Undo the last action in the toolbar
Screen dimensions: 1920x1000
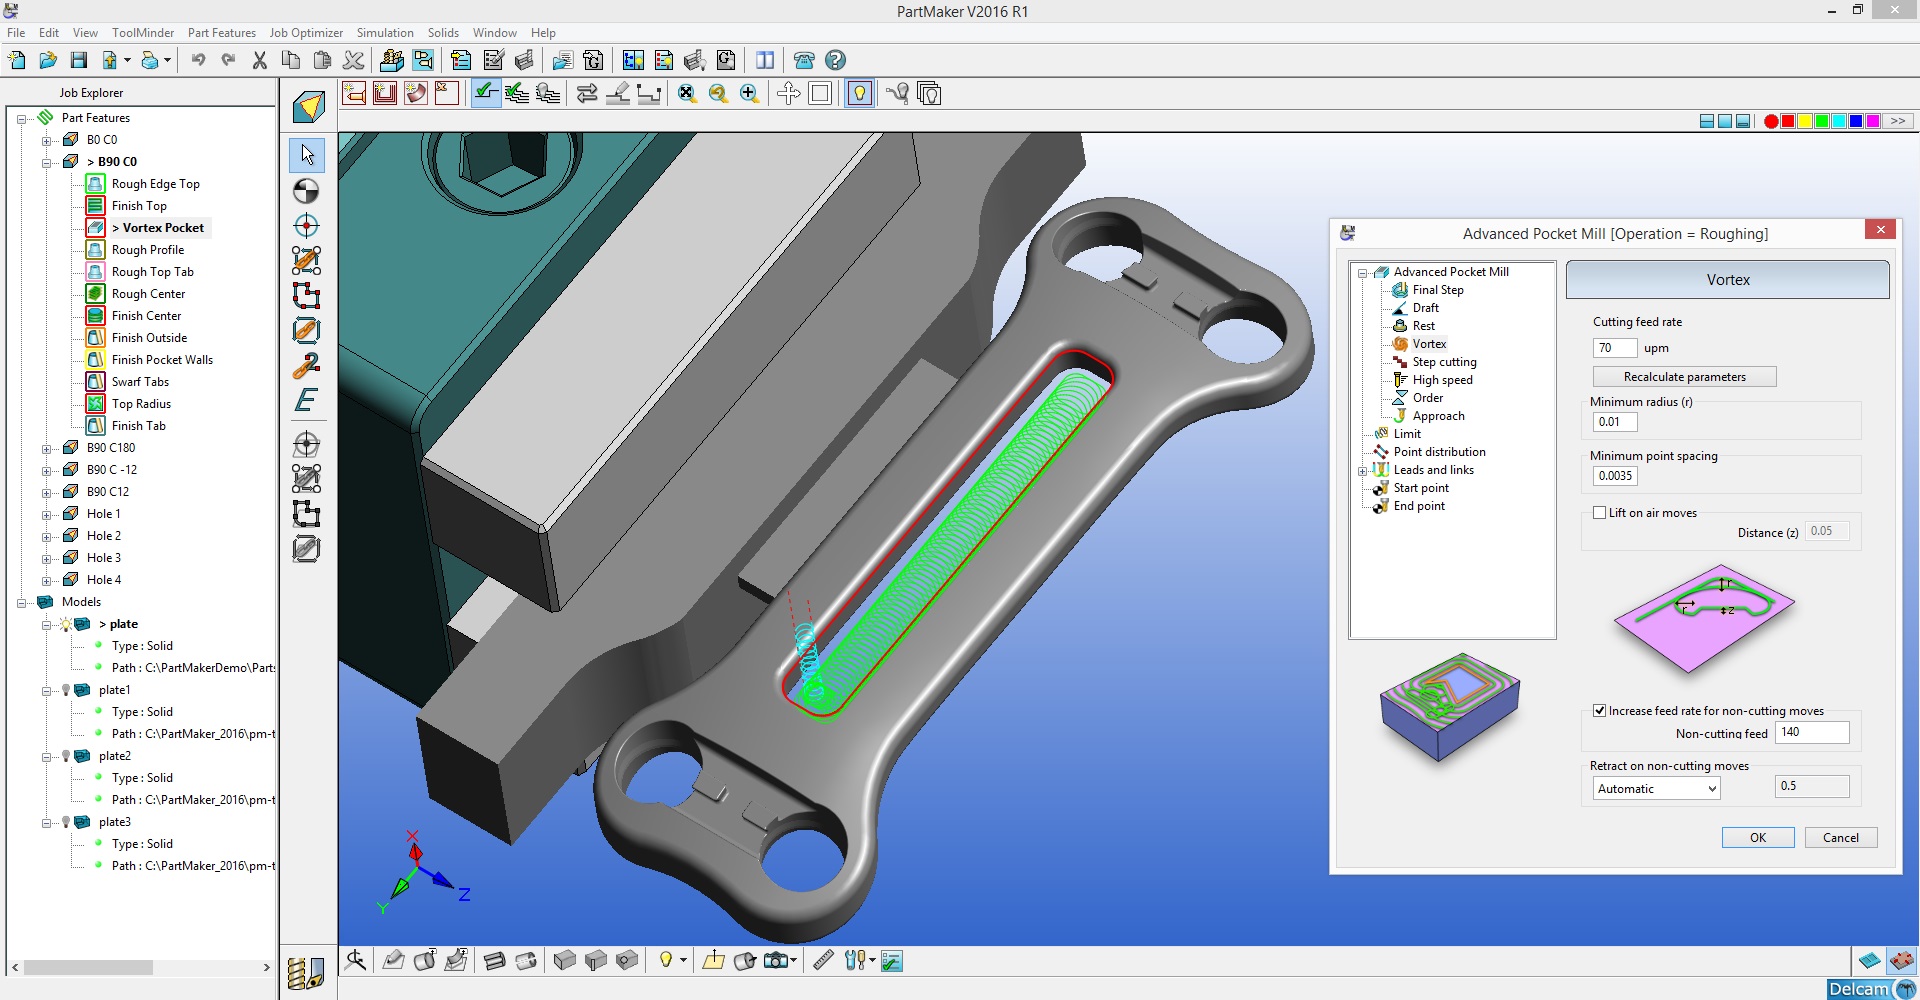(x=198, y=61)
